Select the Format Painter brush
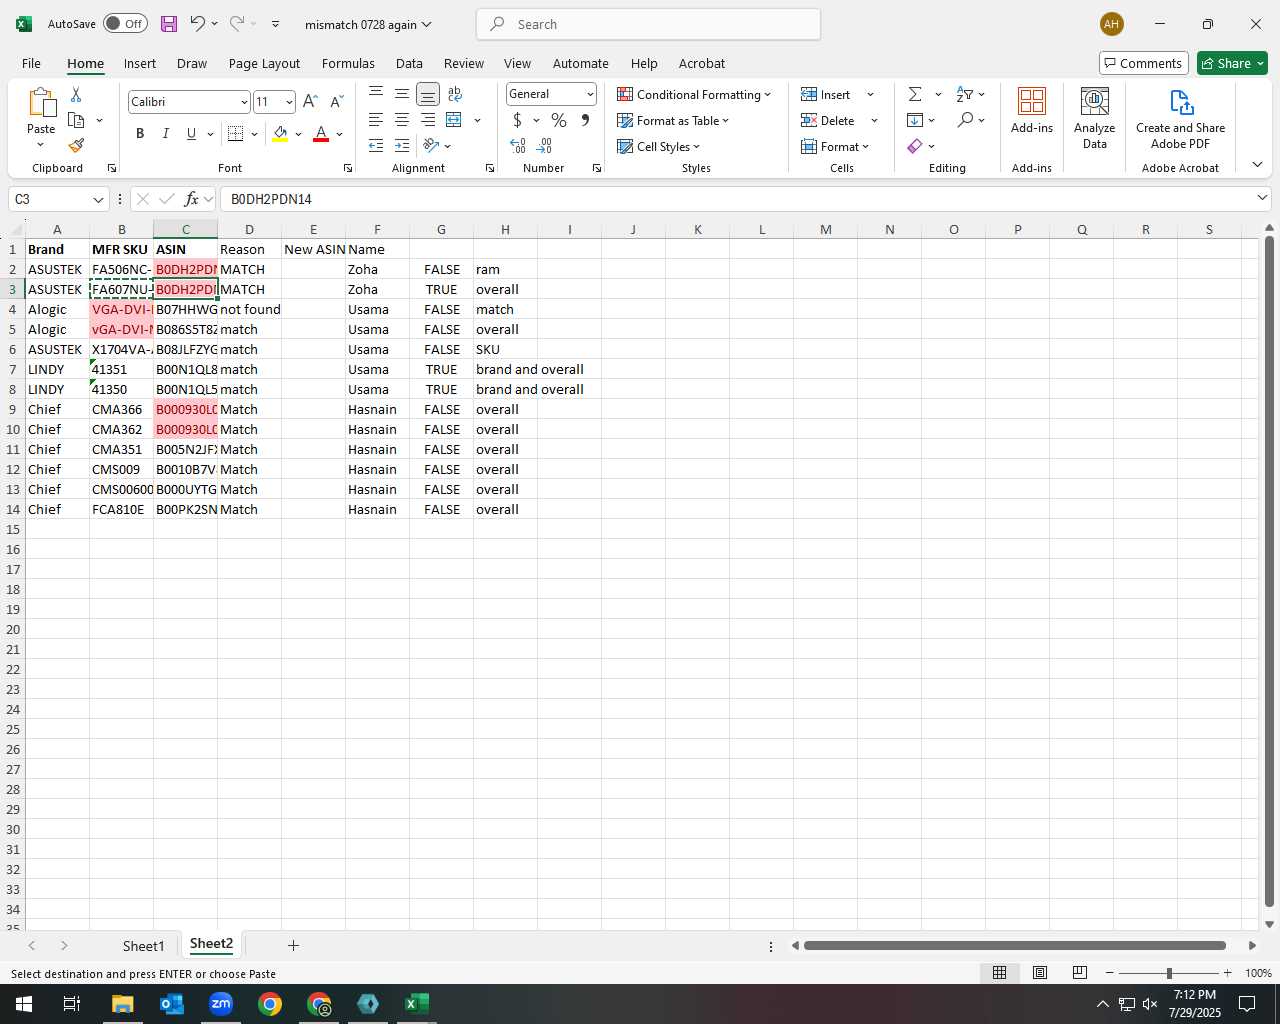This screenshot has width=1280, height=1024. 76,146
